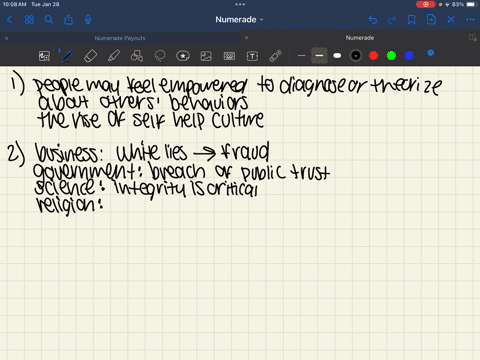Open the Shapes tool
480x360 pixels.
137,56
